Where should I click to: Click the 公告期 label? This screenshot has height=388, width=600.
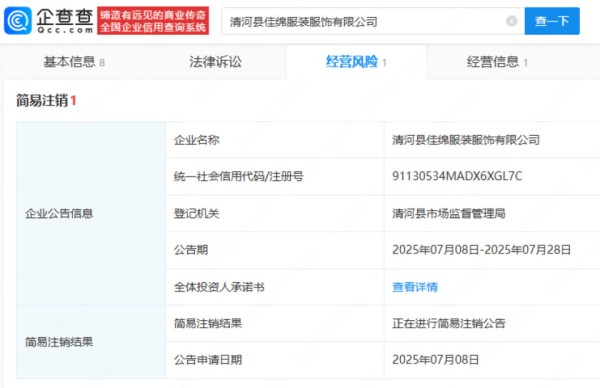pos(191,250)
